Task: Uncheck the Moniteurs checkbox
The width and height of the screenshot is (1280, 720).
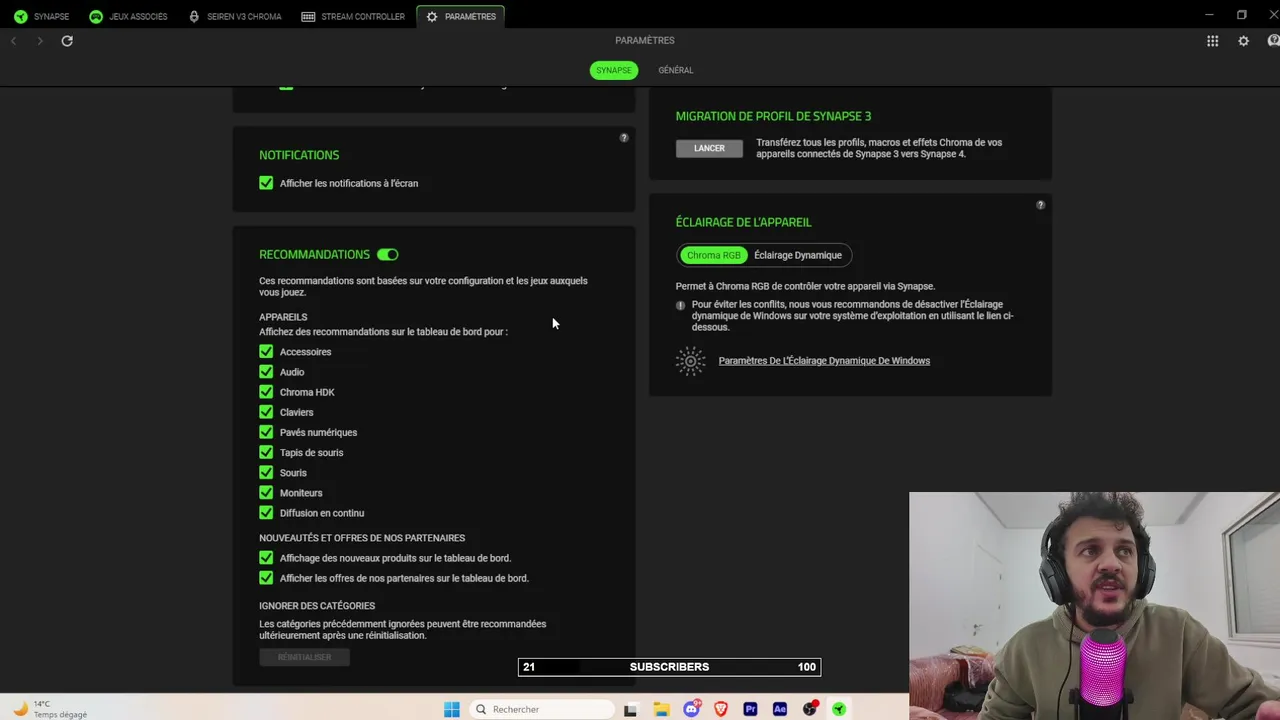Action: pyautogui.click(x=266, y=492)
